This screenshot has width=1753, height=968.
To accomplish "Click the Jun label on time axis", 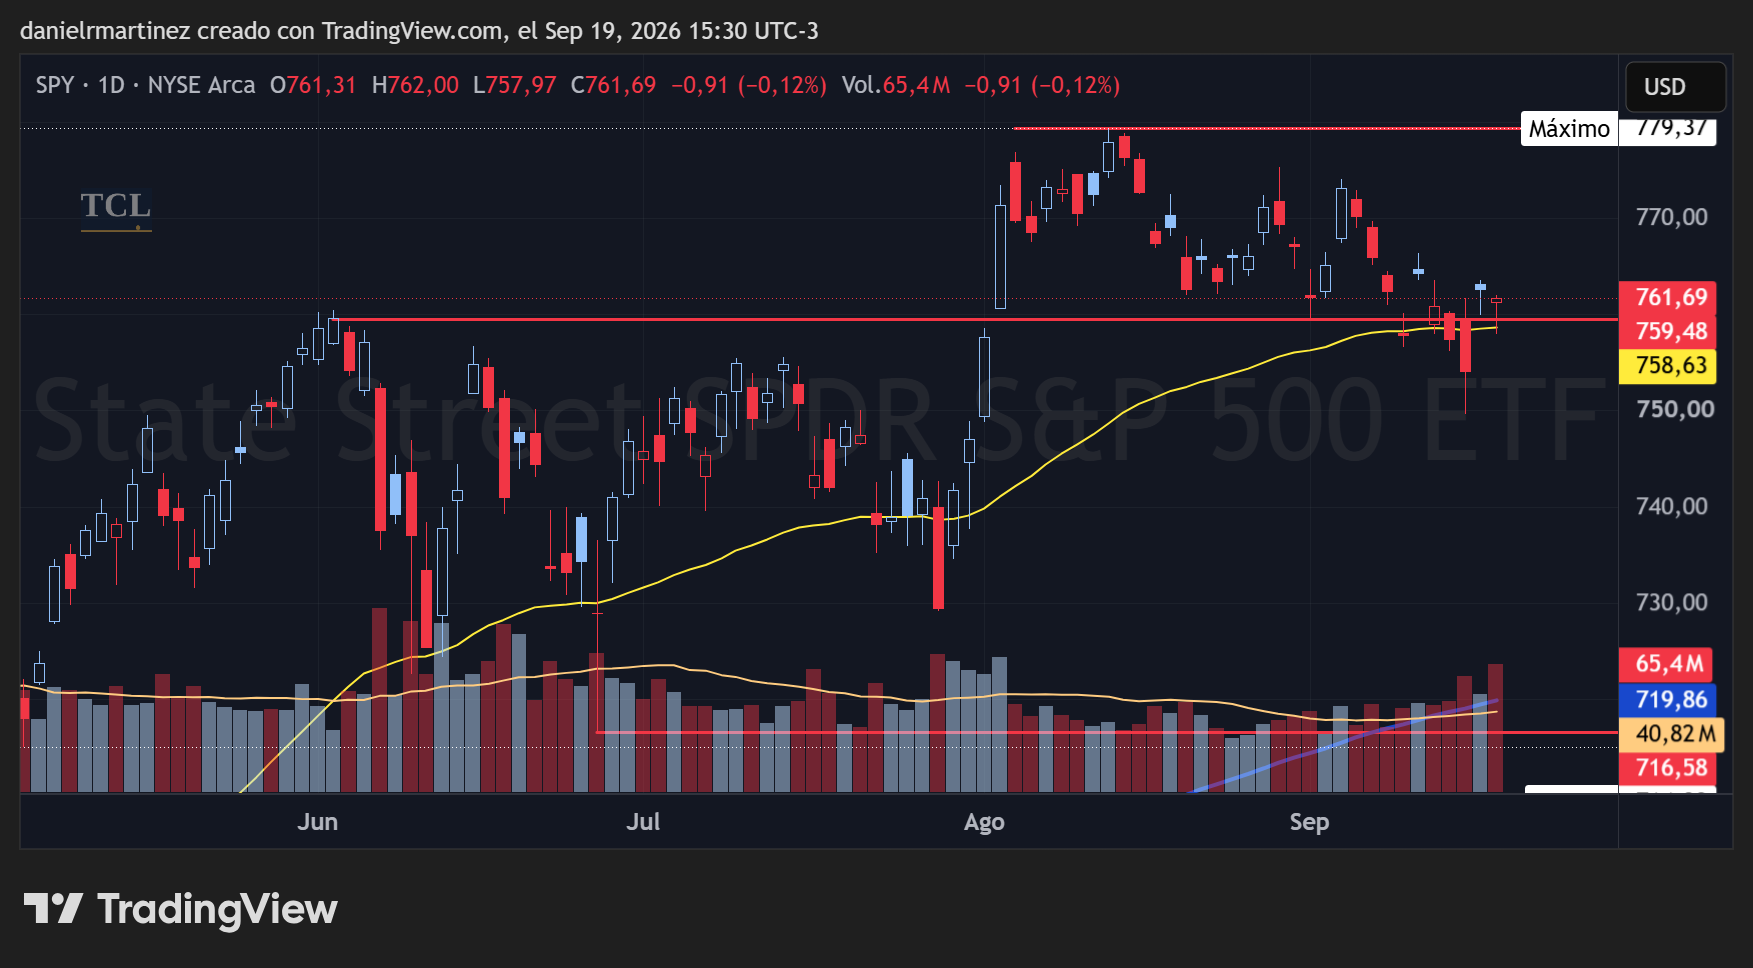I will [317, 822].
